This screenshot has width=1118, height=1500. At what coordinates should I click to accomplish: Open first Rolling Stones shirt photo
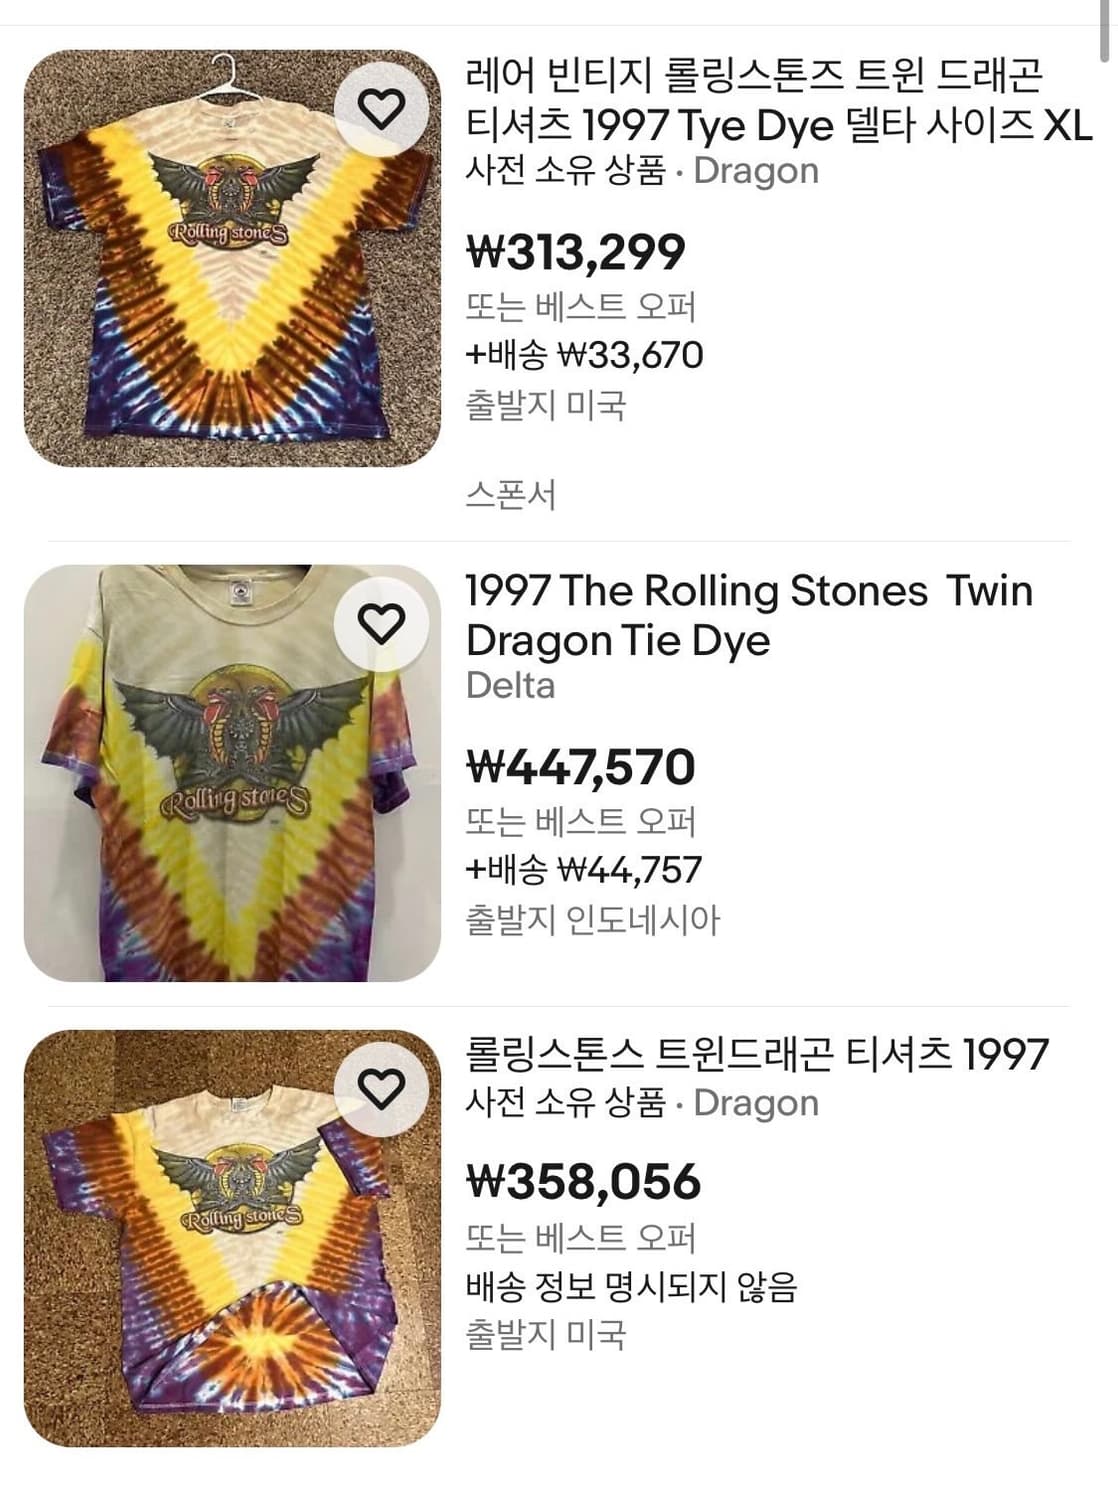tap(232, 258)
